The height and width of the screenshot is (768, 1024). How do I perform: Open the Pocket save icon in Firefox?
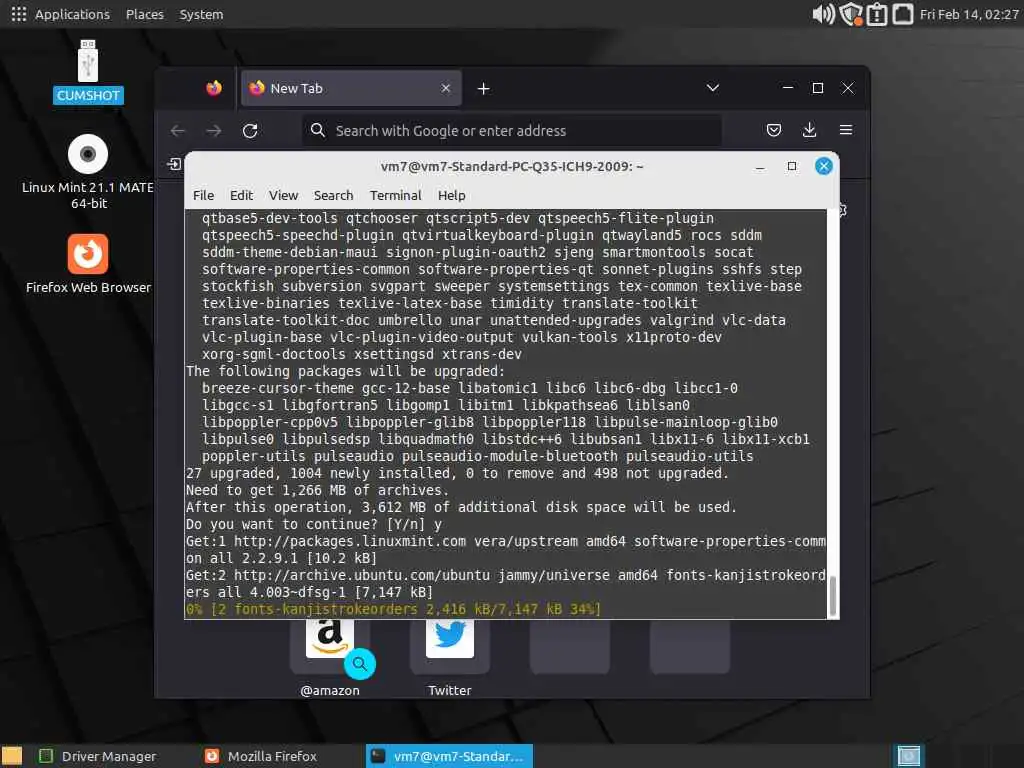click(x=774, y=130)
